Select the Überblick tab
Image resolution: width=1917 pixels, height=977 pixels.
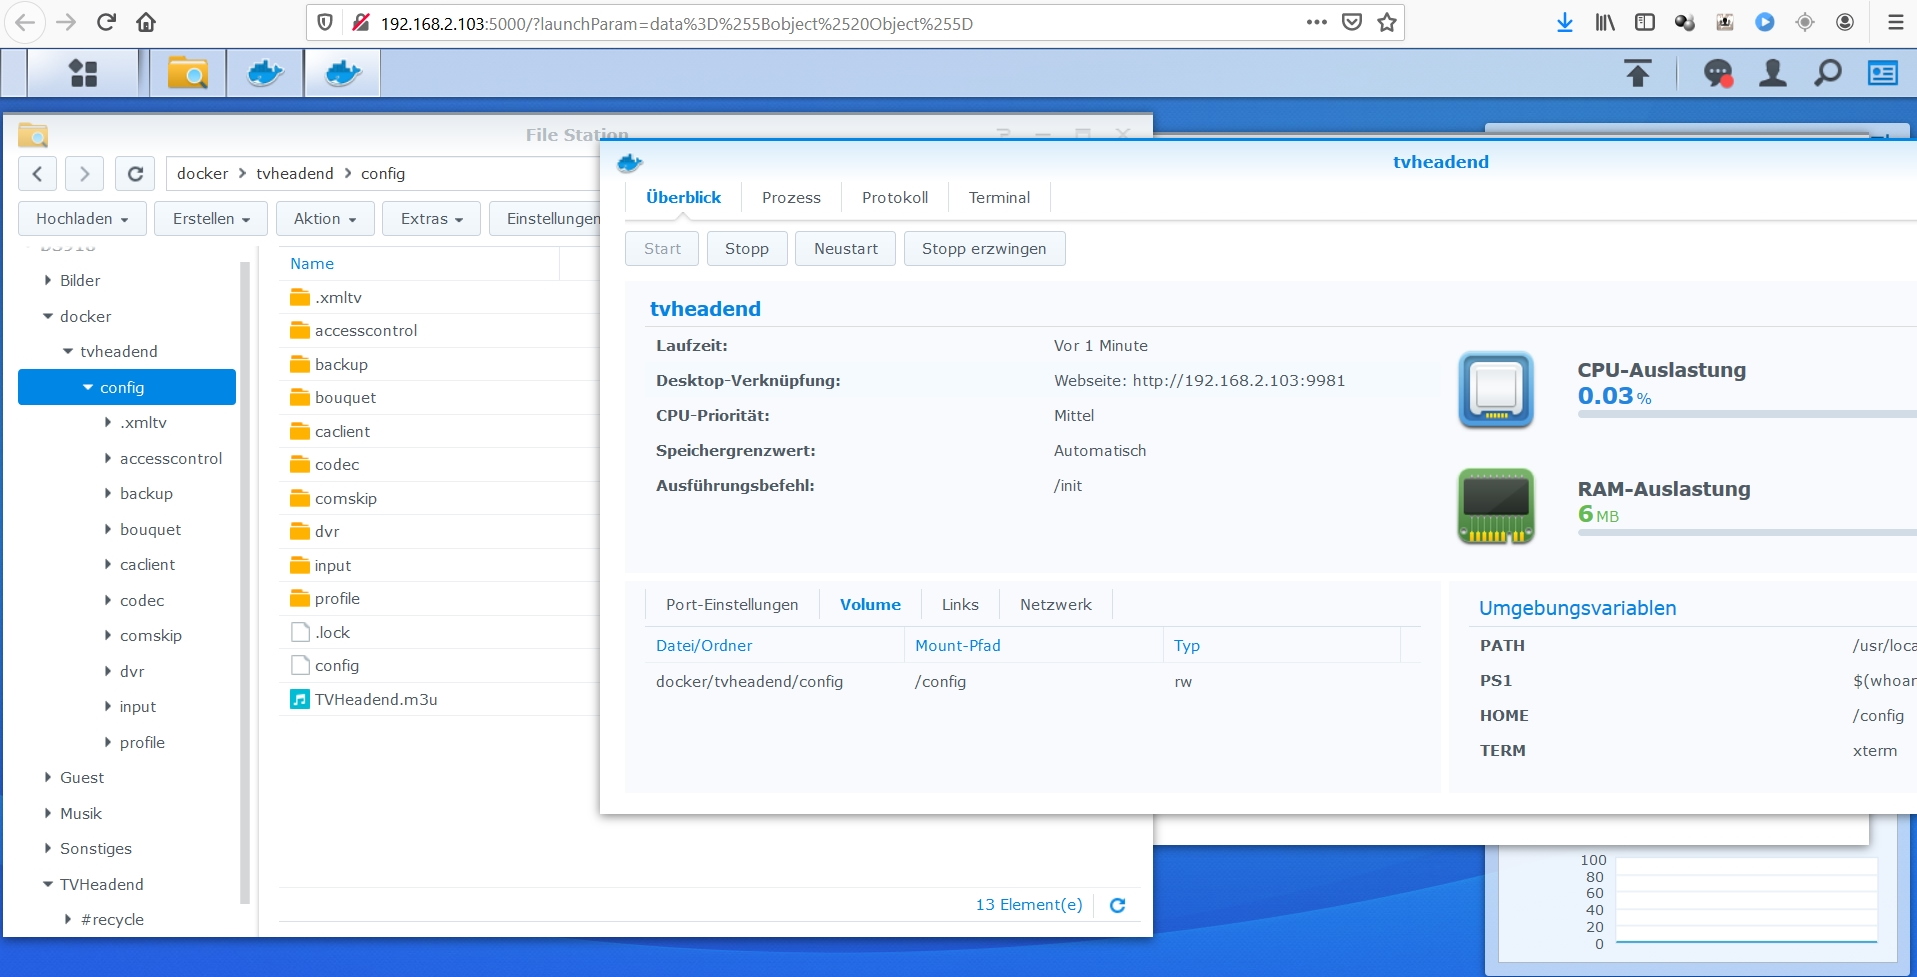683,198
